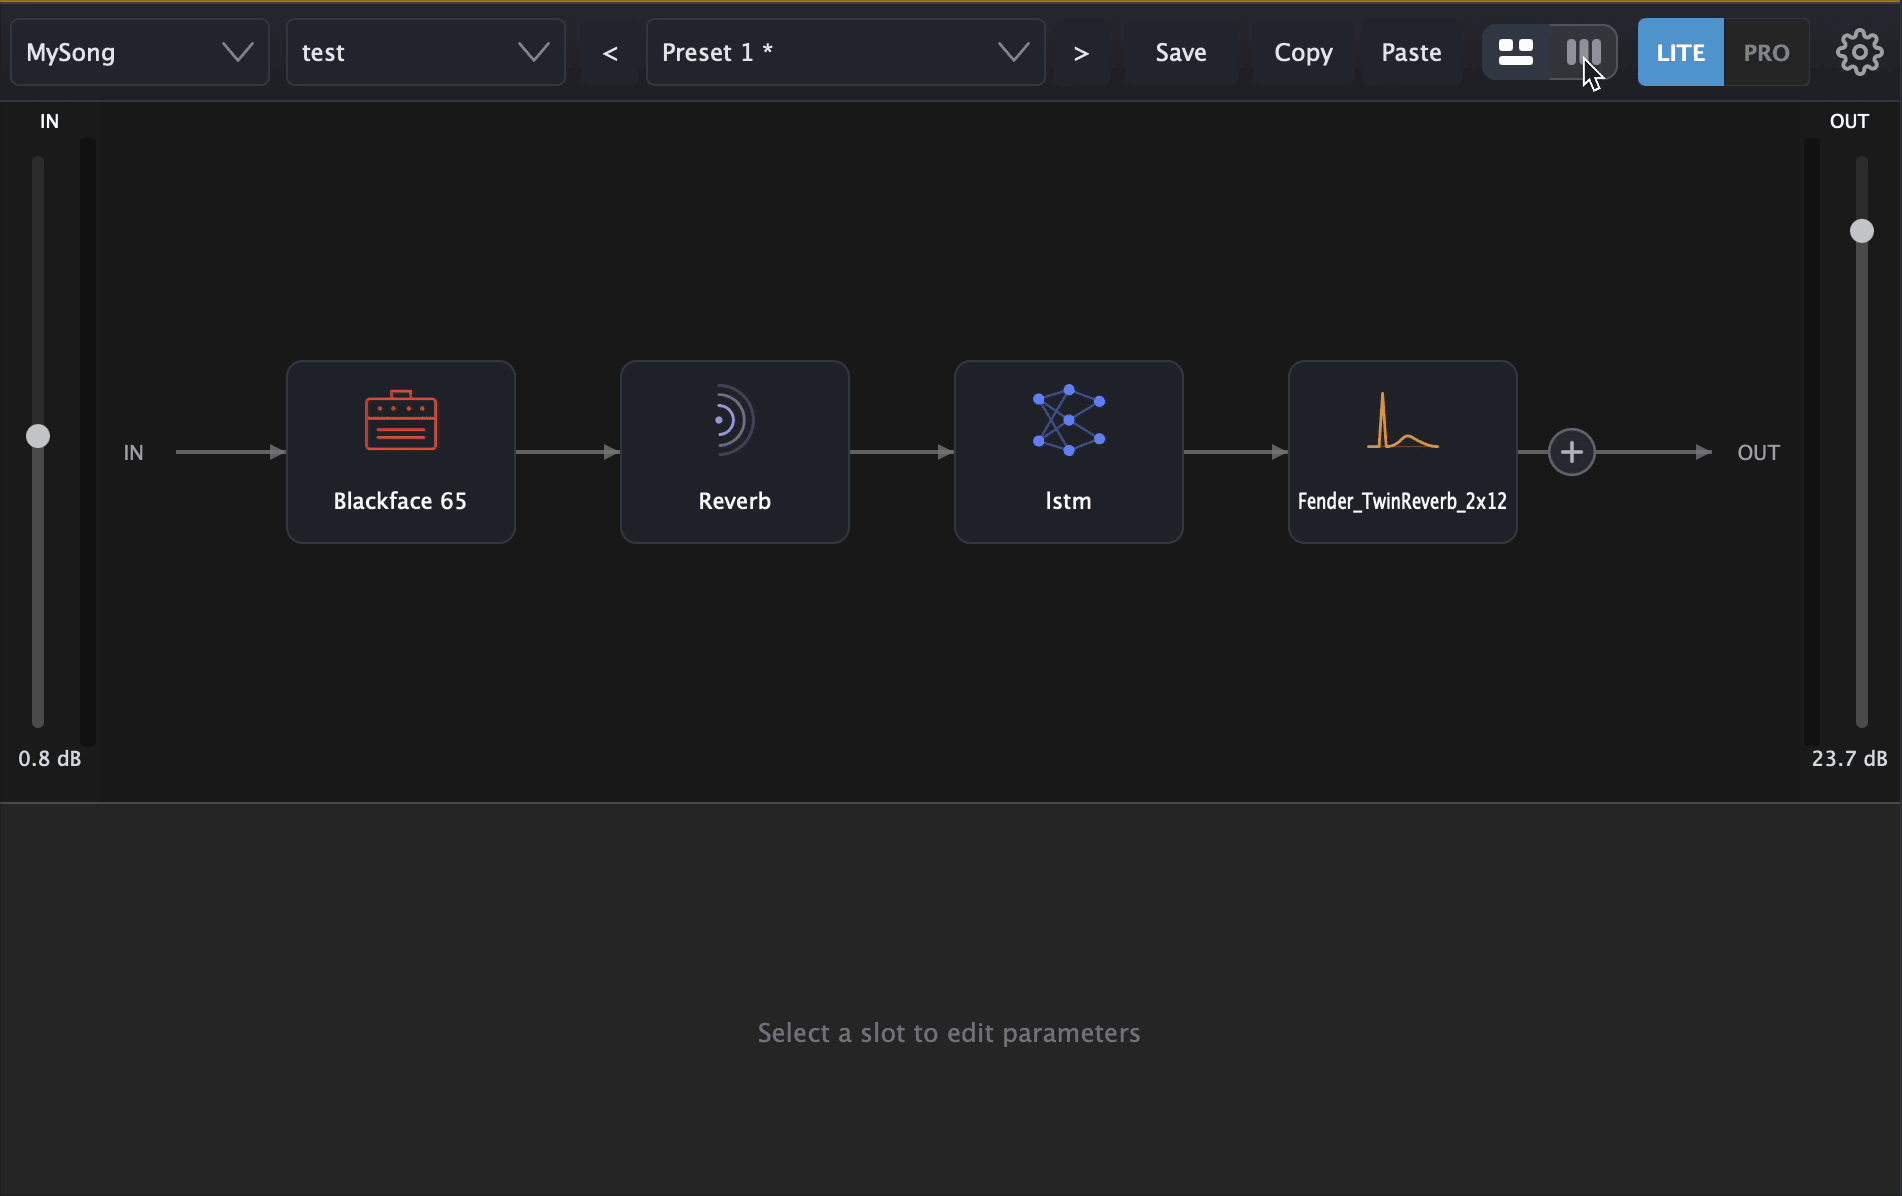Image resolution: width=1902 pixels, height=1196 pixels.
Task: Open the Preset 1 dropdown
Action: [x=846, y=52]
